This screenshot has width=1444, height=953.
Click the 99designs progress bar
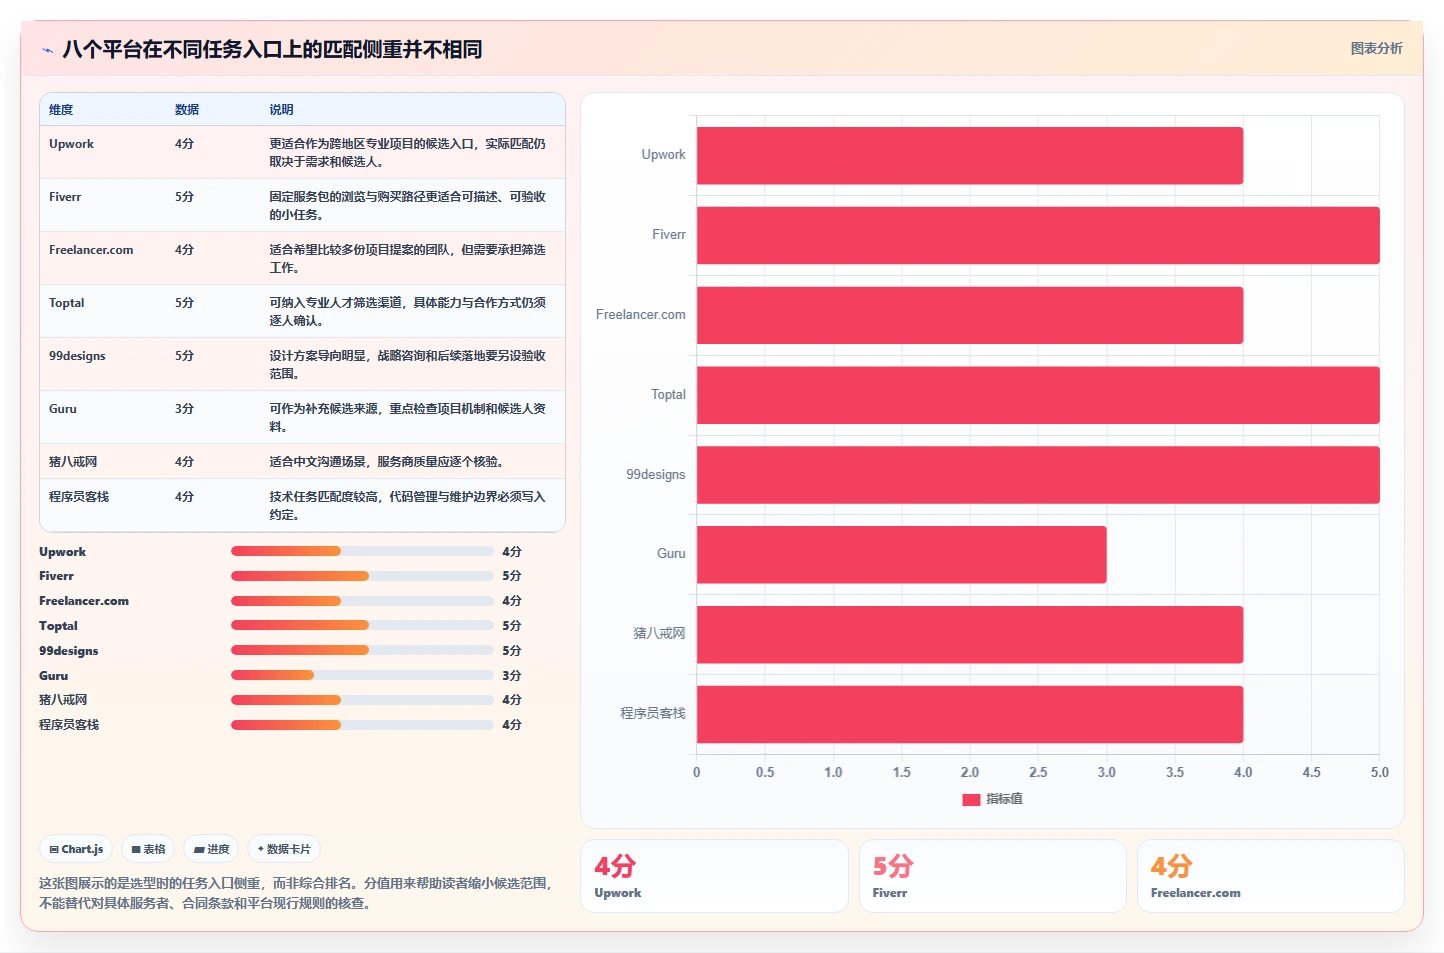click(x=362, y=650)
